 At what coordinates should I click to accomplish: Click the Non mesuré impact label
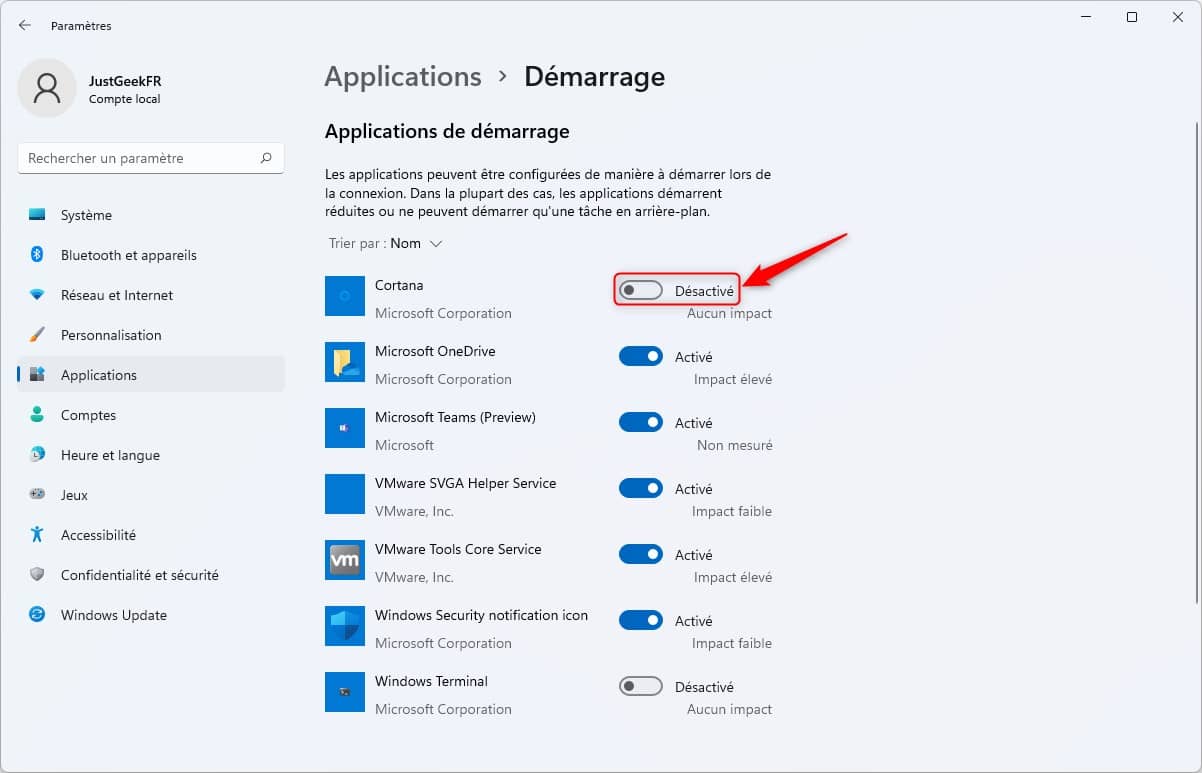tap(734, 445)
